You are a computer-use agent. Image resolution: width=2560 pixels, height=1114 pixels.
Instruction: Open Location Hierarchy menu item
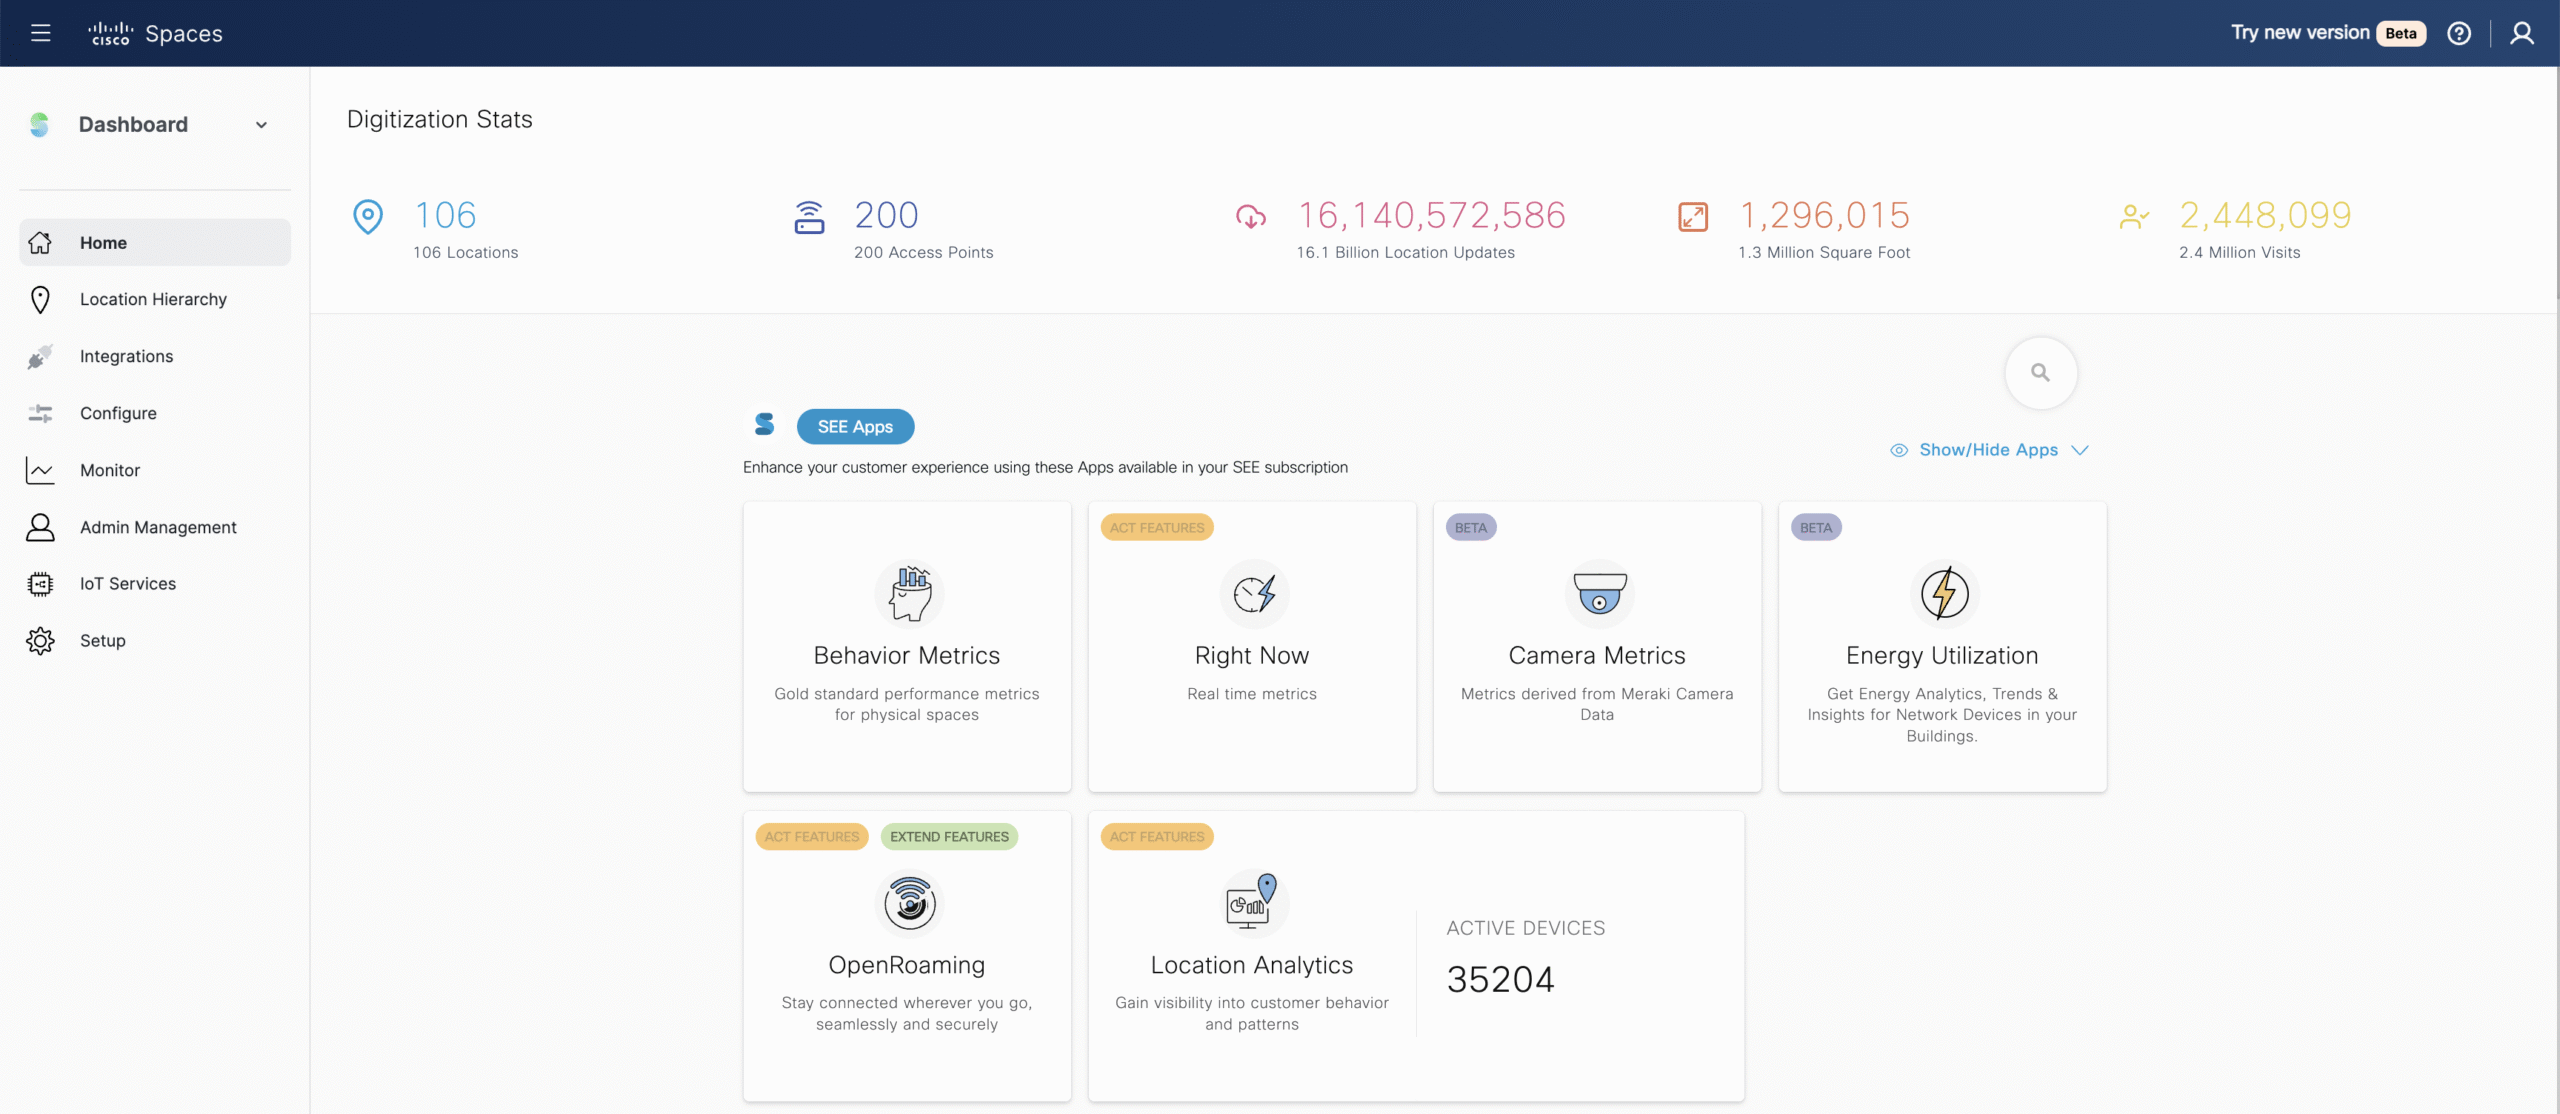click(155, 299)
